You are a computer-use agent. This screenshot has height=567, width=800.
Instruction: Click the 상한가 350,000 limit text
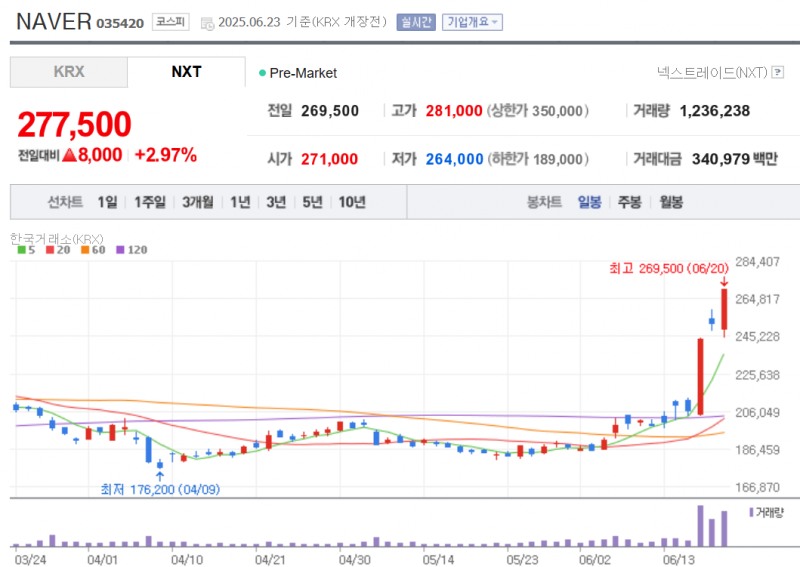[x=538, y=111]
